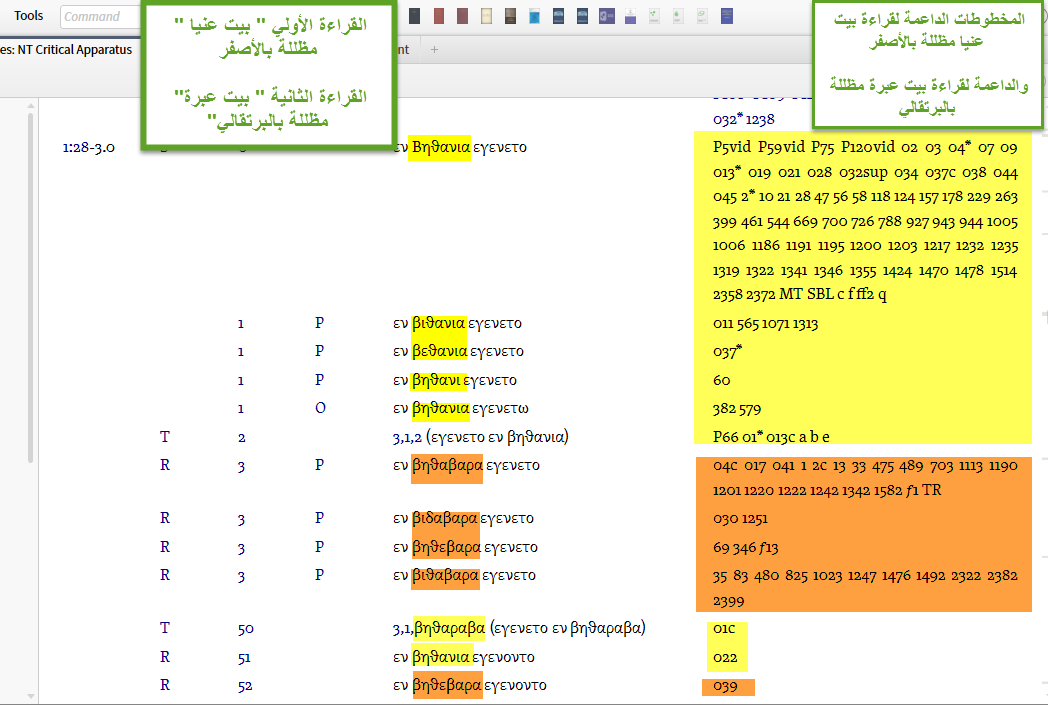Screen dimensions: 1048x705
Task: Click the witness line 1201 1220 1222 1242
Action: (x=827, y=490)
